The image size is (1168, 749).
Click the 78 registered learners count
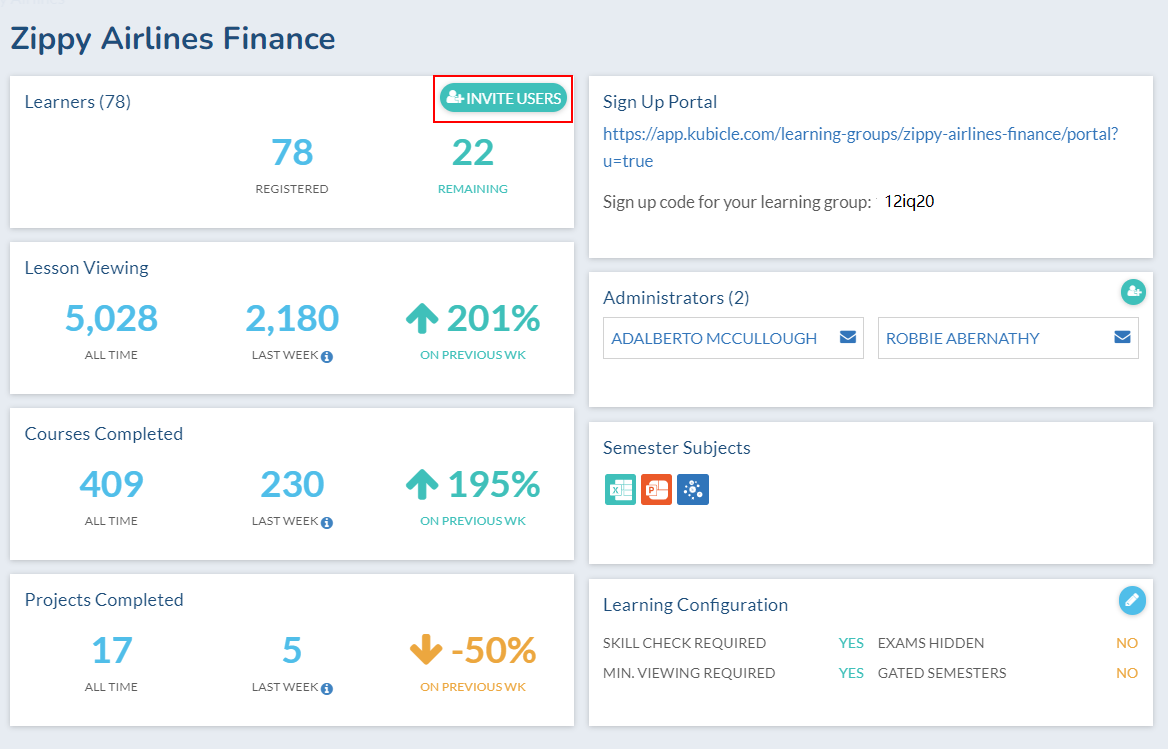click(x=292, y=153)
